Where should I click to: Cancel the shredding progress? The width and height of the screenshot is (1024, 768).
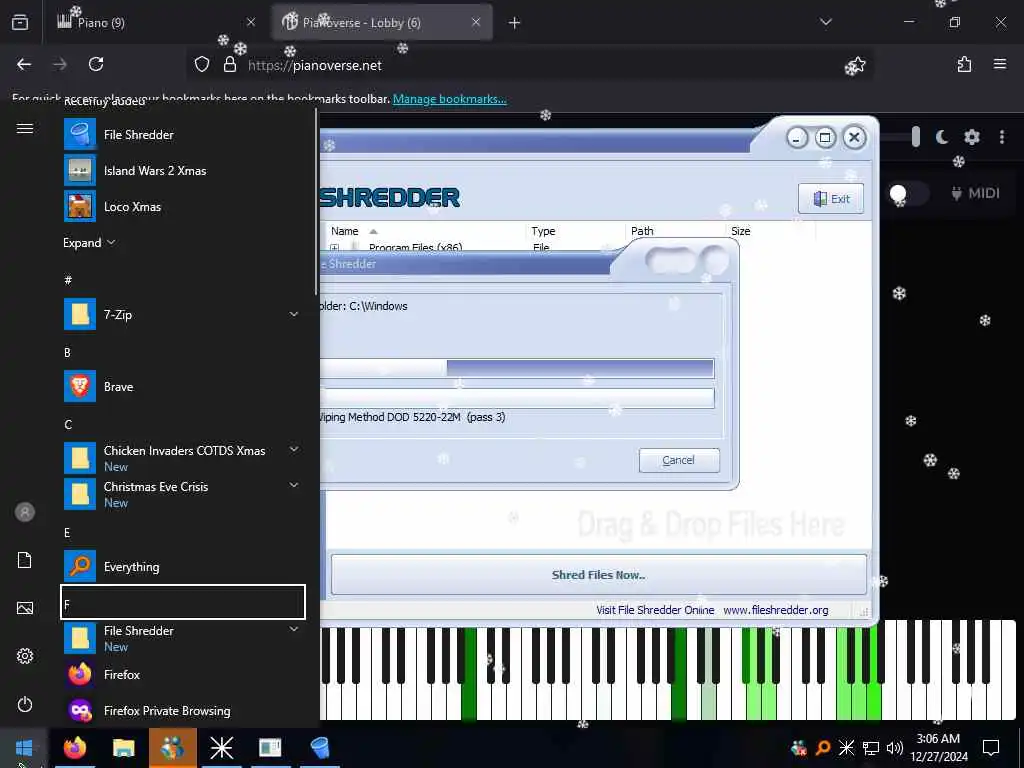tap(679, 460)
